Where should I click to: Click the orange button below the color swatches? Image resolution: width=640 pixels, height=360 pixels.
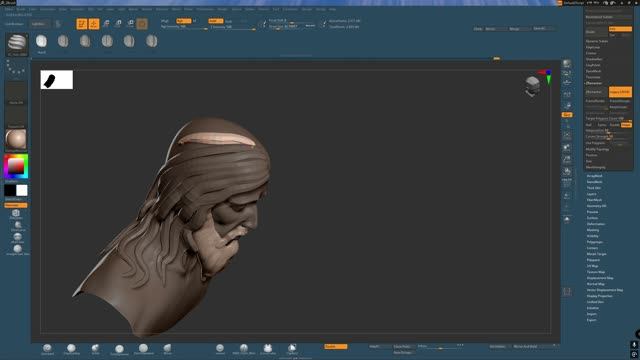point(16,205)
